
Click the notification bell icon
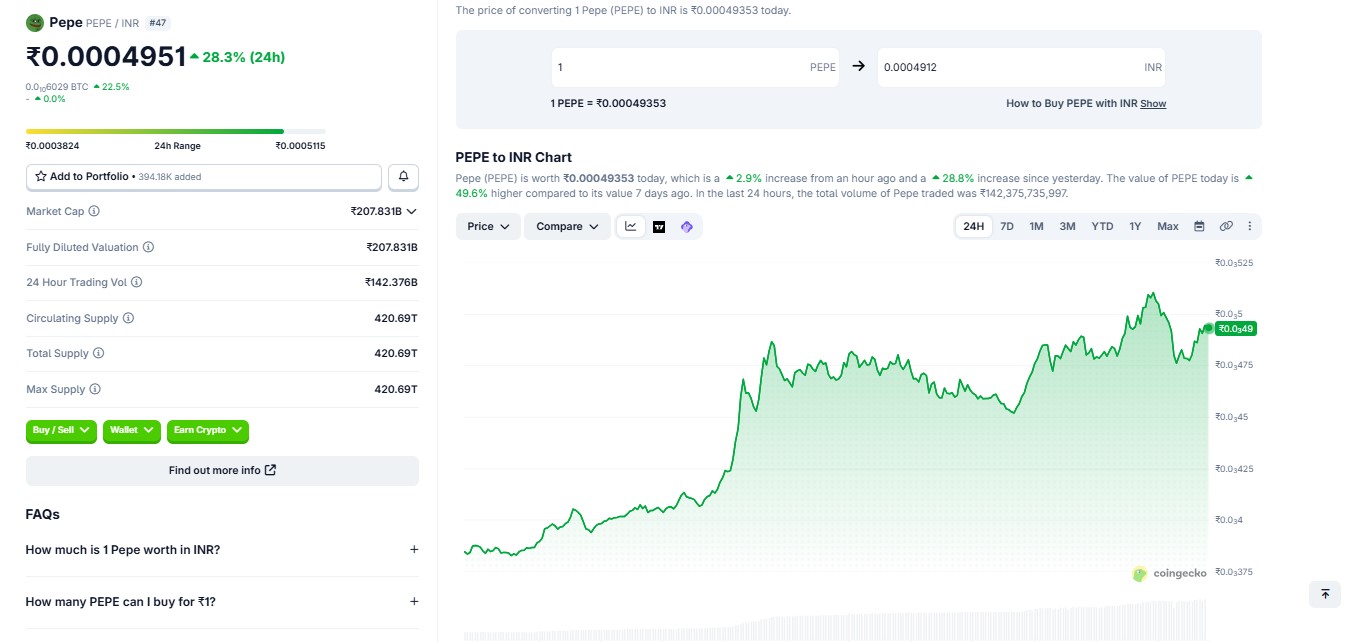point(403,176)
